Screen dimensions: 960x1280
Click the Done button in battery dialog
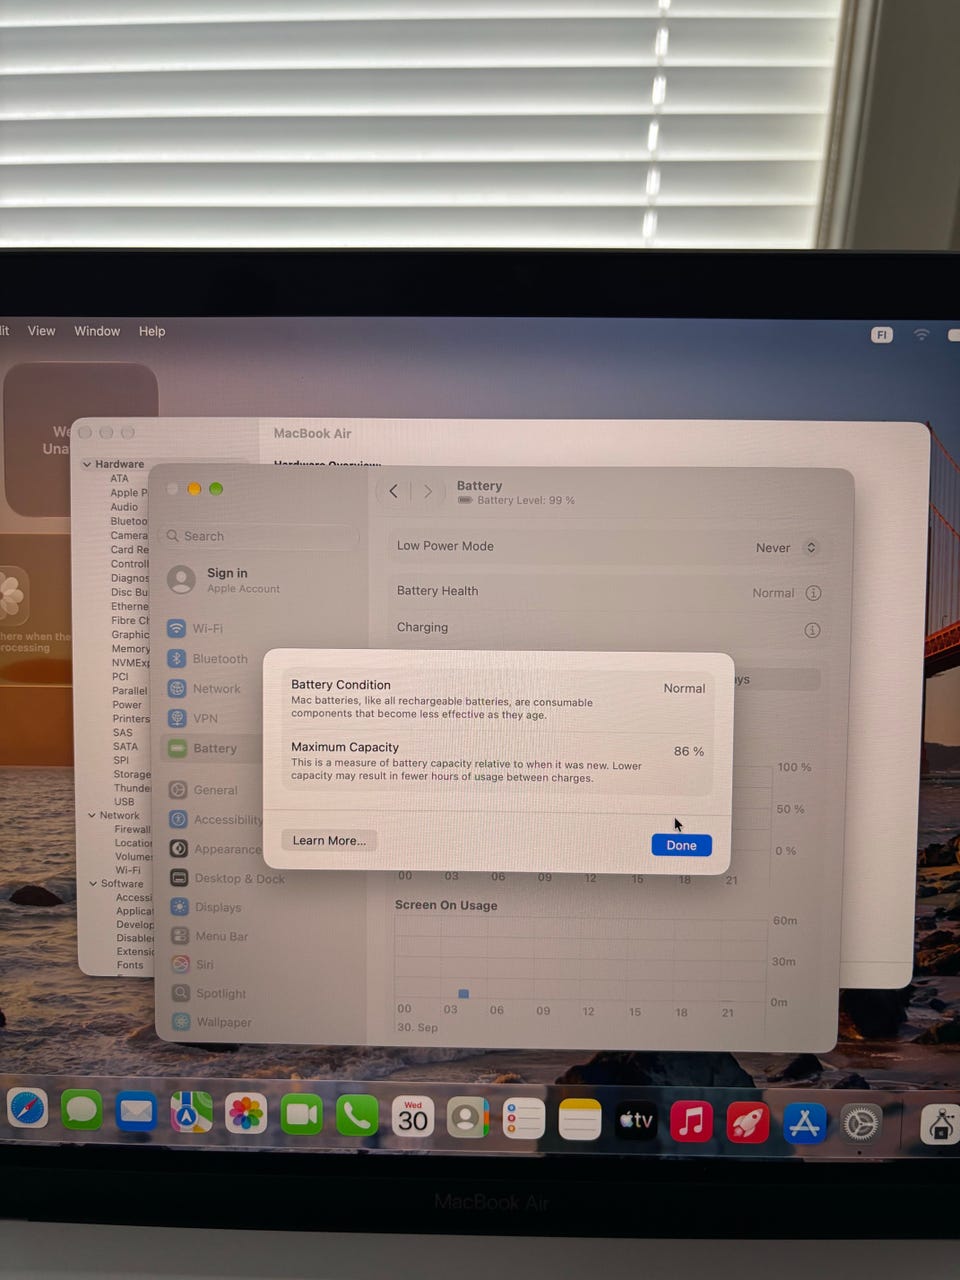tap(681, 845)
